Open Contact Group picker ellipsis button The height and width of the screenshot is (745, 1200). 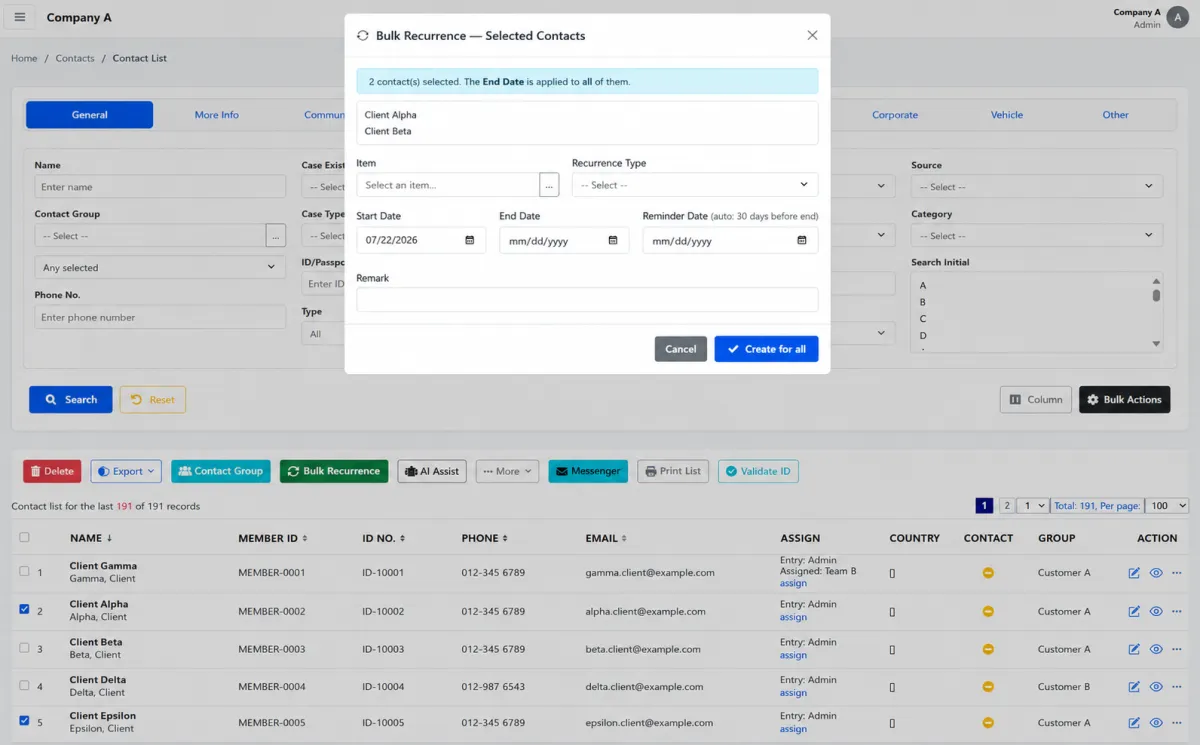point(276,236)
